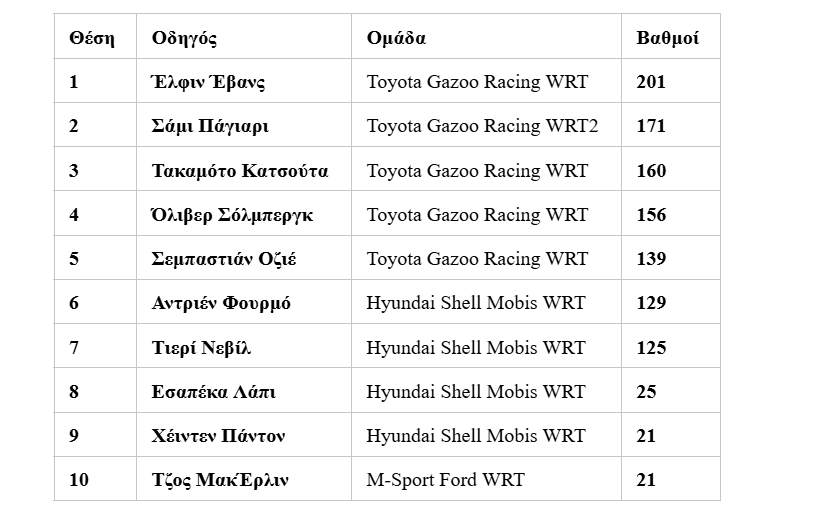Click the Τακαμότο Κατσούτα cell
The height and width of the screenshot is (519, 828).
(x=244, y=169)
